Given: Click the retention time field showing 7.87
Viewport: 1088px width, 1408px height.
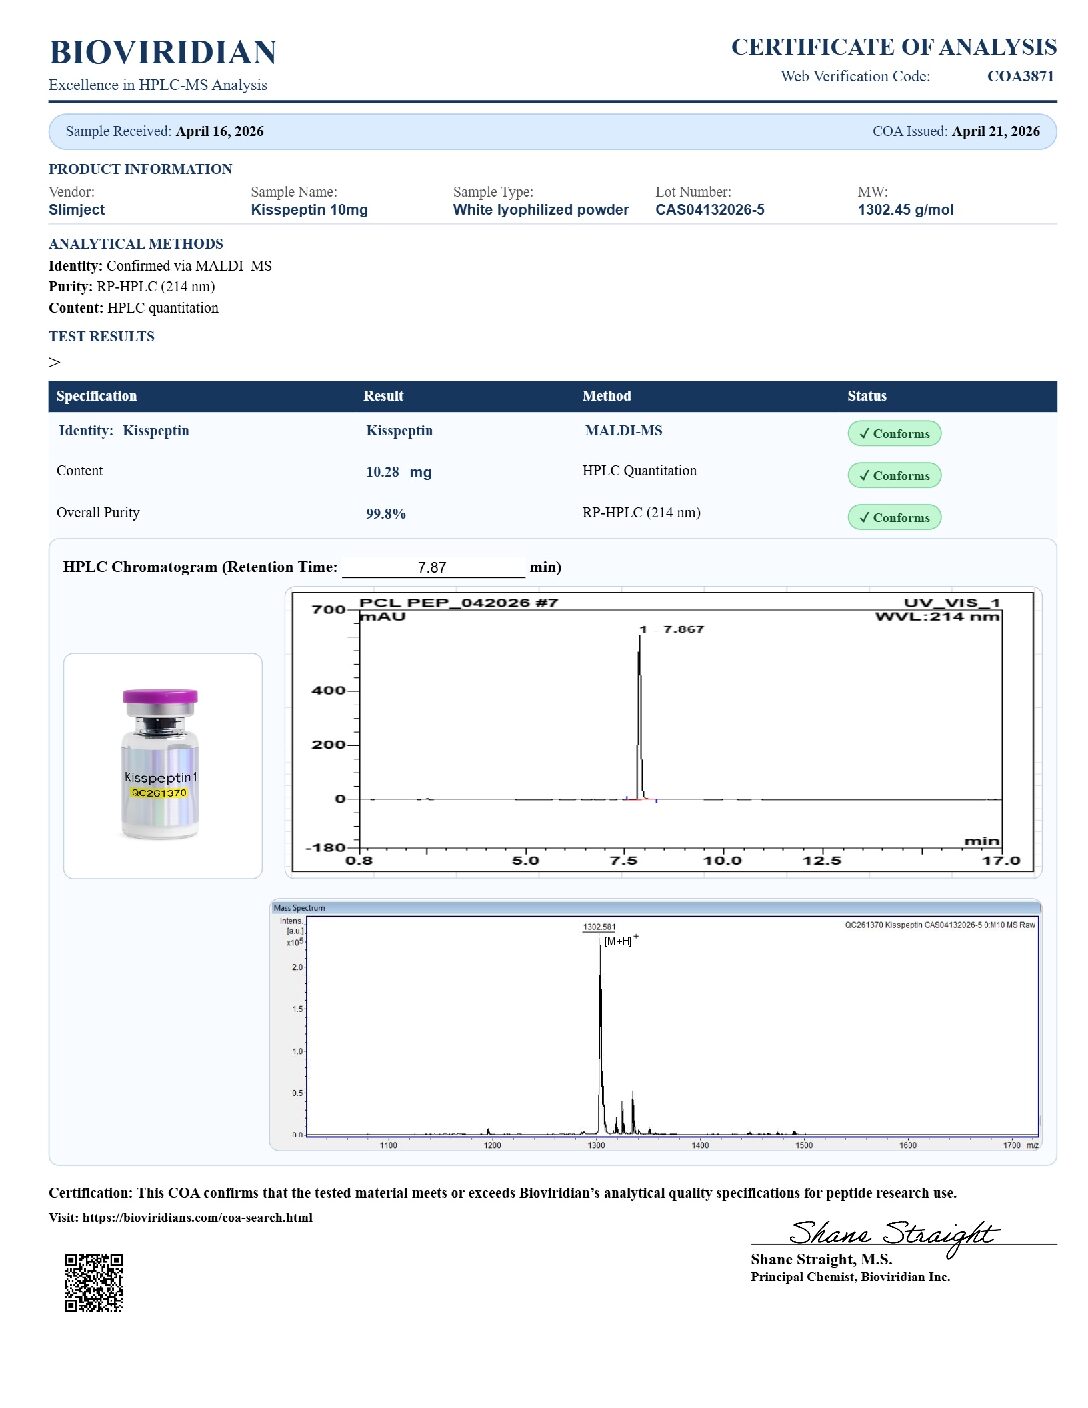Looking at the screenshot, I should (433, 567).
